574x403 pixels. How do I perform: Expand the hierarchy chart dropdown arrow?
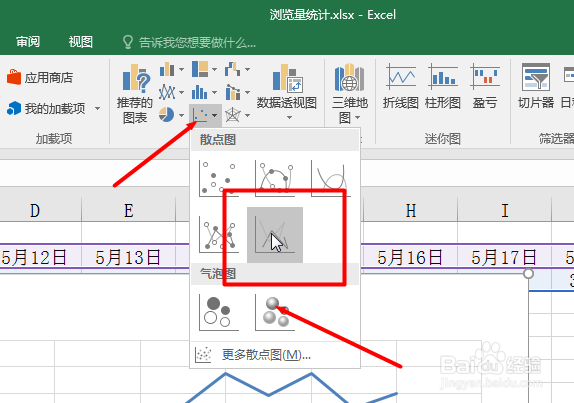215,69
